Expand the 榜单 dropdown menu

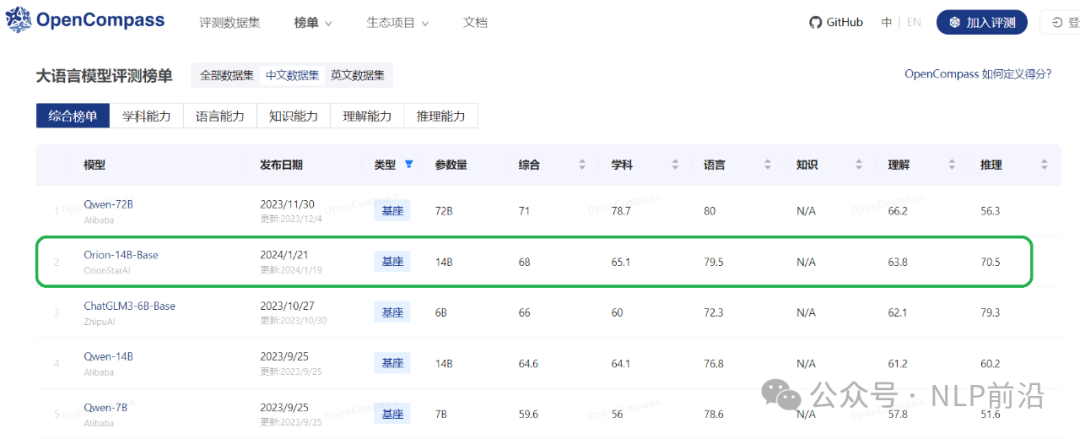pyautogui.click(x=313, y=23)
